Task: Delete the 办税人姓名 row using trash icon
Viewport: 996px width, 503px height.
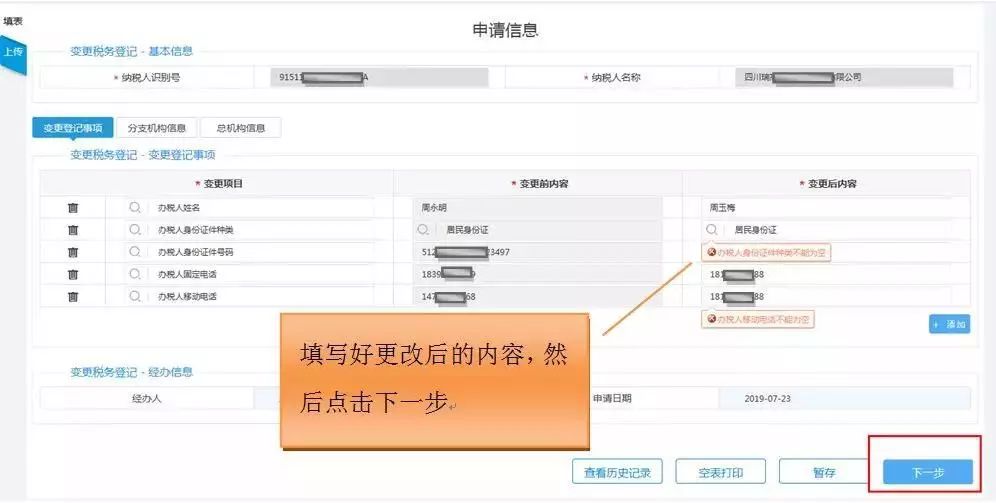Action: 73,208
